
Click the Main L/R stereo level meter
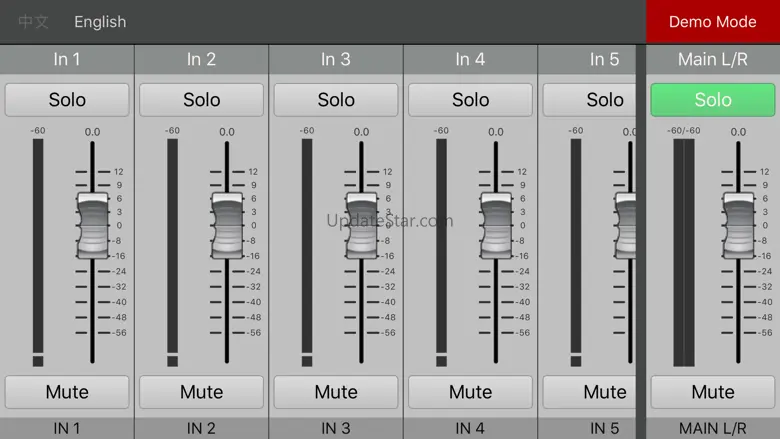tap(684, 253)
